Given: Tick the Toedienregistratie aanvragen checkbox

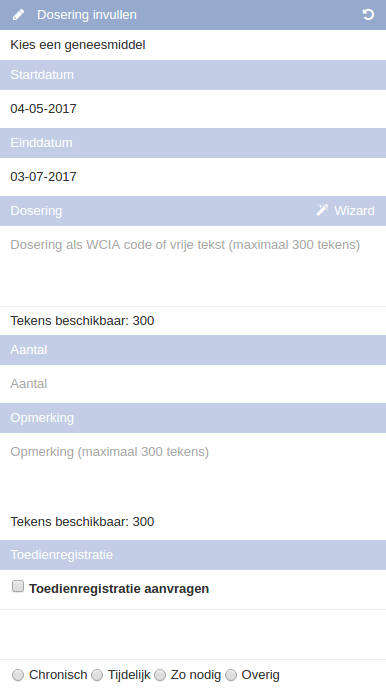Looking at the screenshot, I should (x=18, y=586).
